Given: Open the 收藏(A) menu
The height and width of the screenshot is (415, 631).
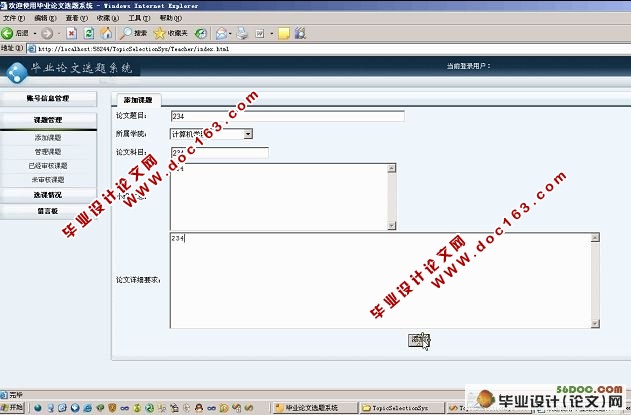Looking at the screenshot, I should [108, 18].
